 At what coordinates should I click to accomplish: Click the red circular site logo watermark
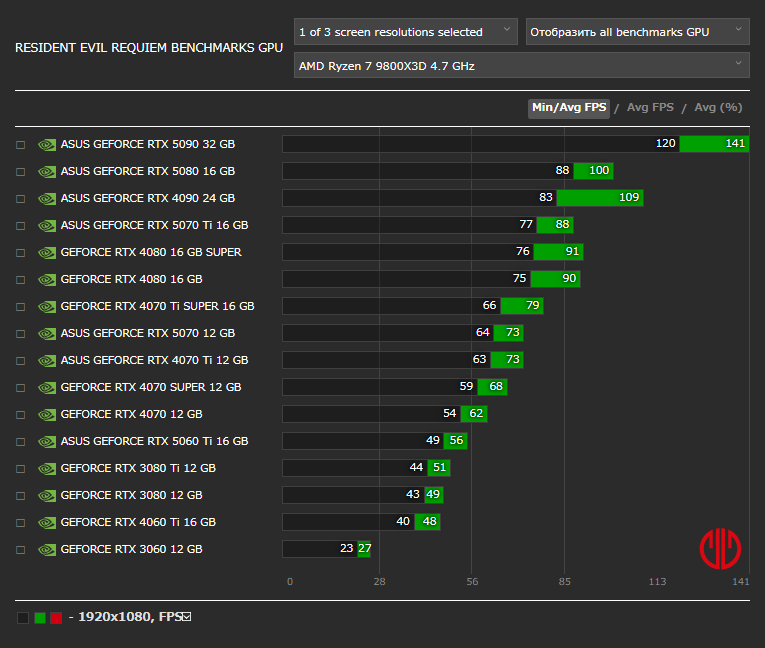(x=719, y=548)
